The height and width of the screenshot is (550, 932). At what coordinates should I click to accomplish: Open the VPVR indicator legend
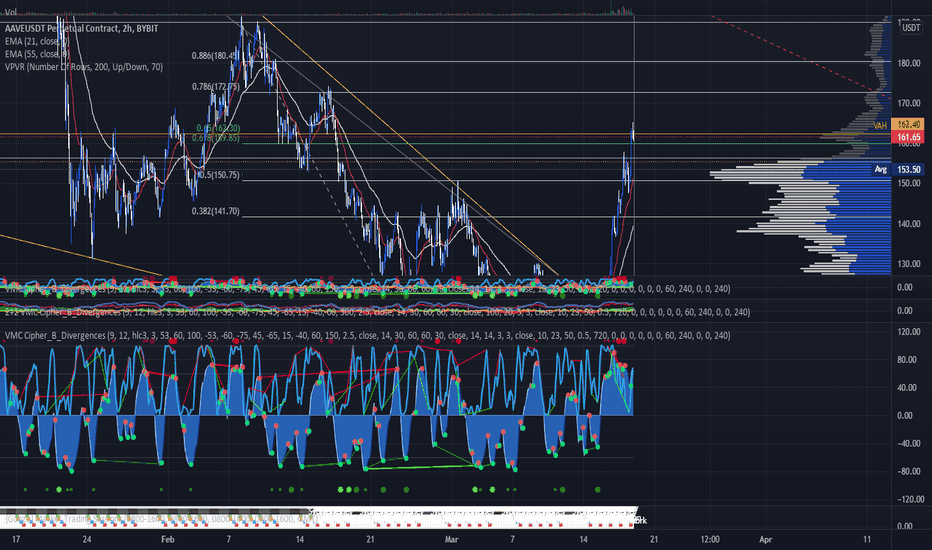[x=84, y=67]
